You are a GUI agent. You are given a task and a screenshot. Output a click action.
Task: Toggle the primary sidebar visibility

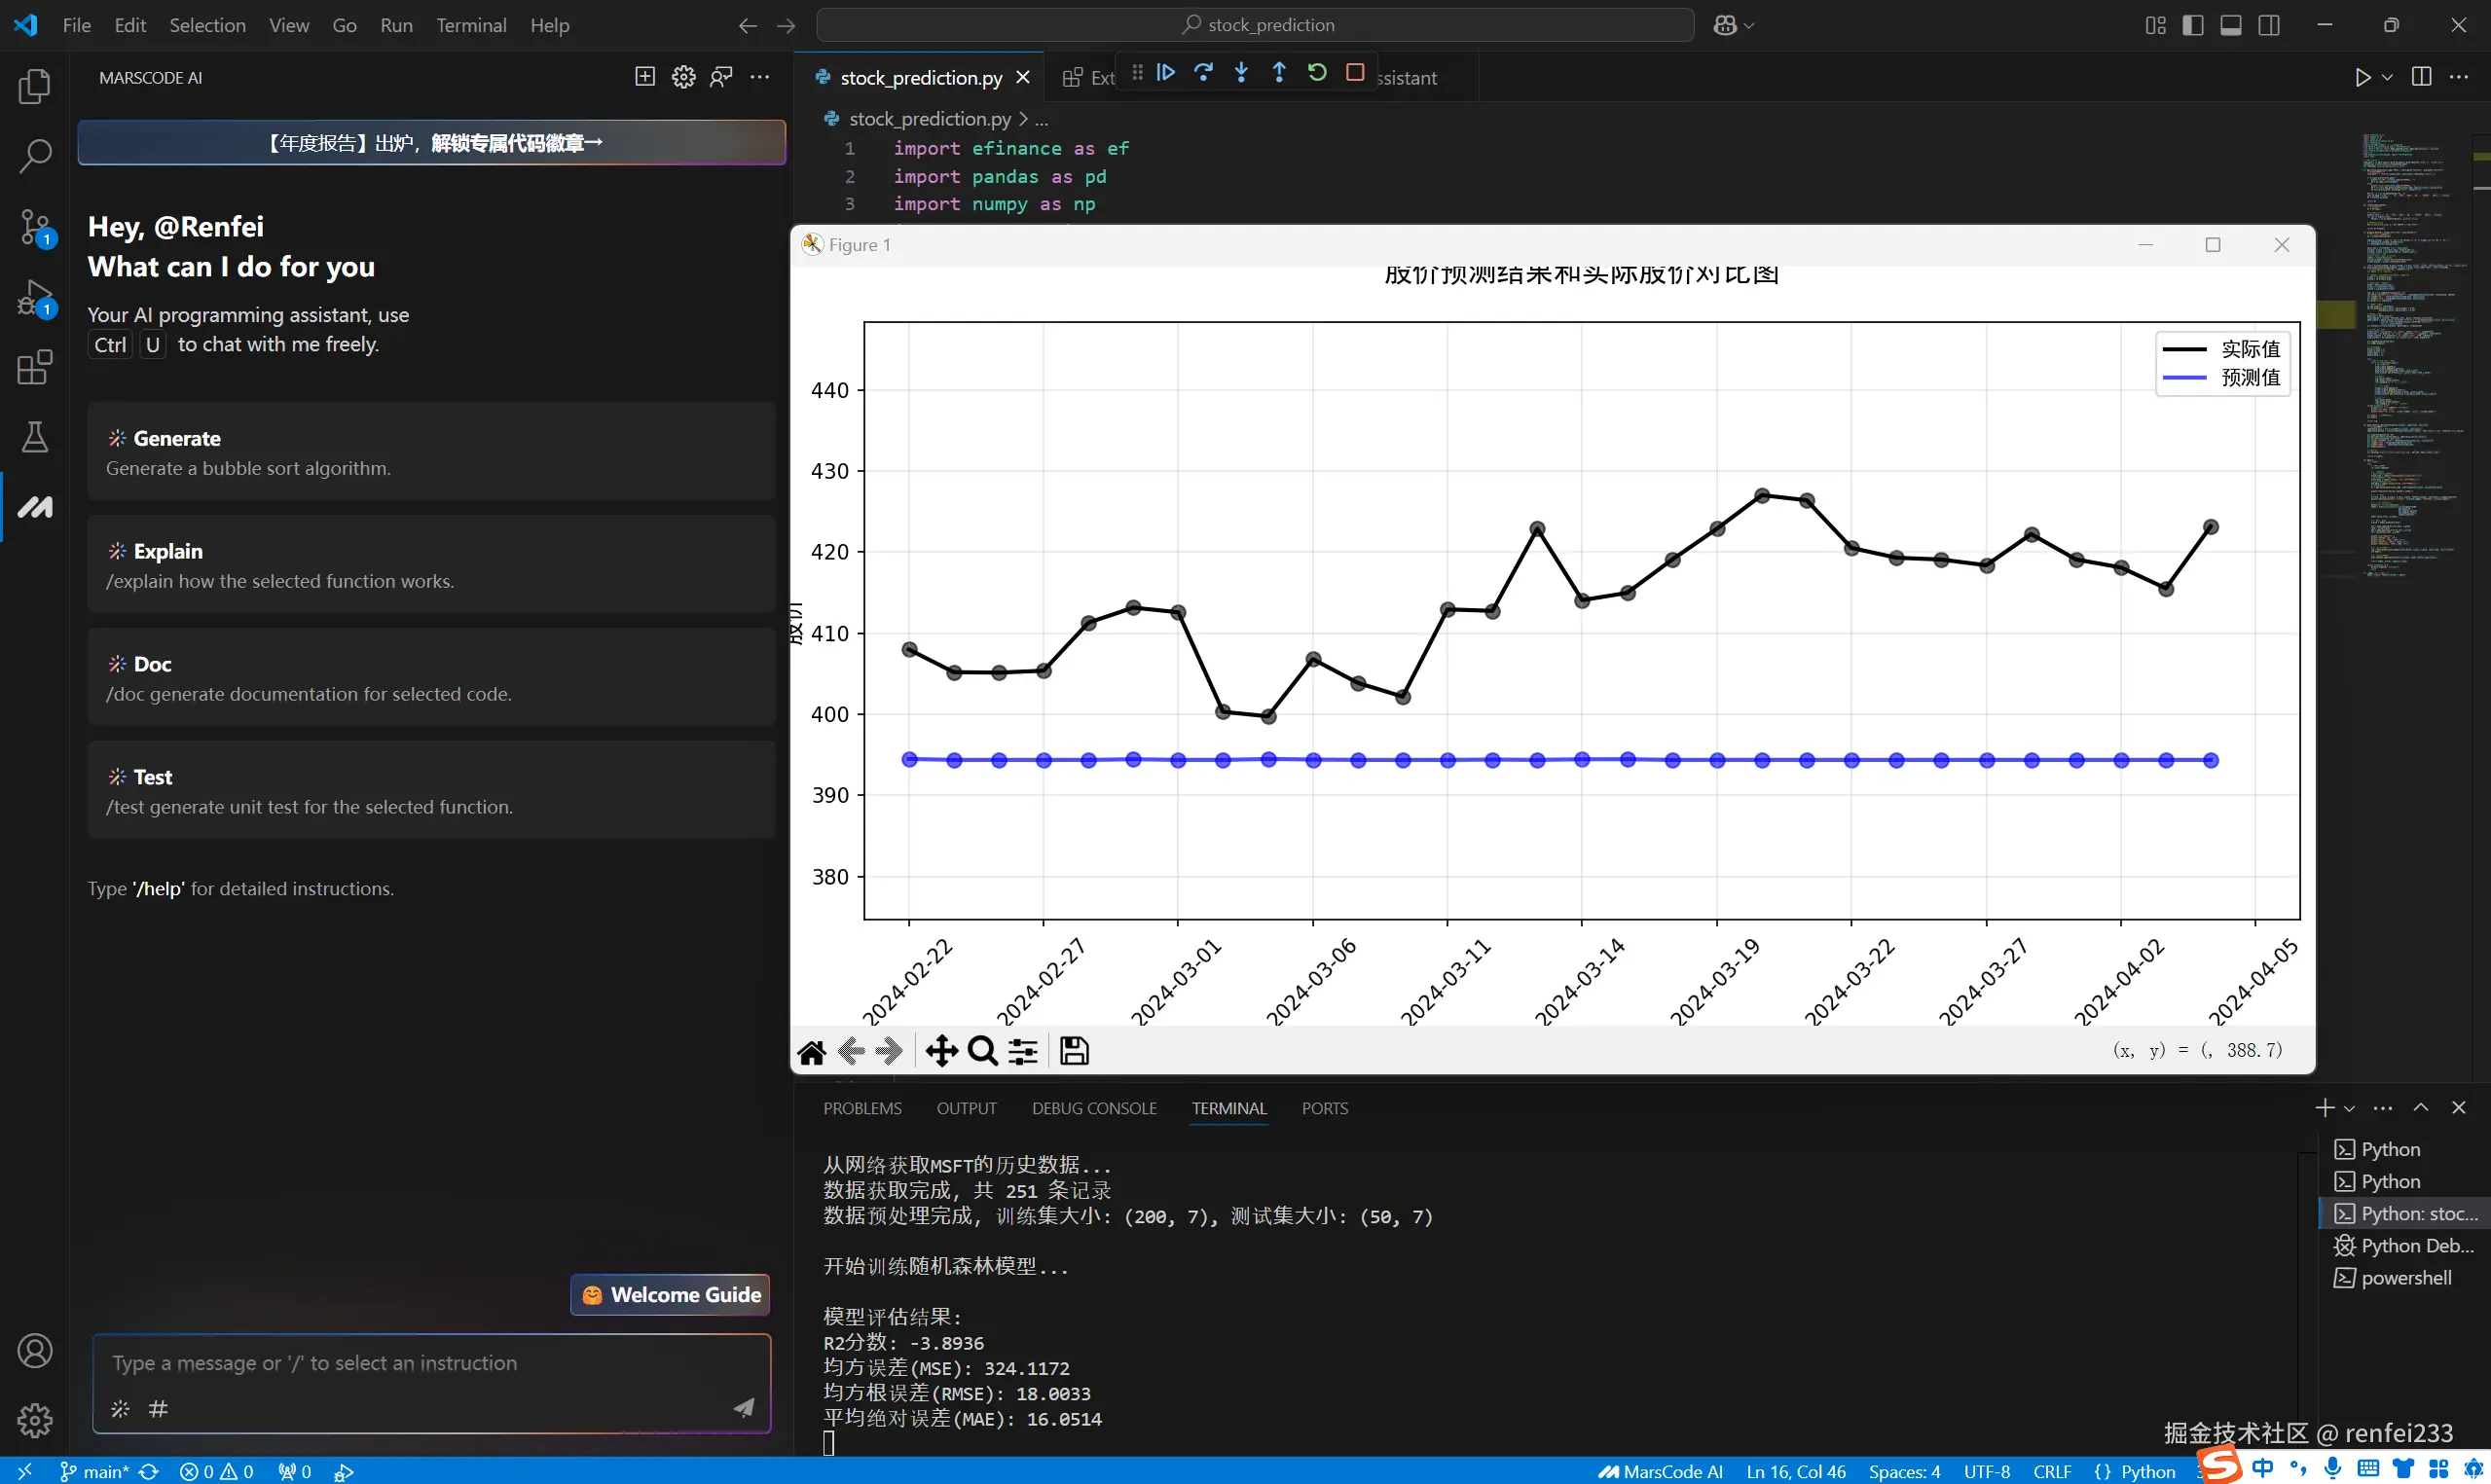click(2192, 24)
